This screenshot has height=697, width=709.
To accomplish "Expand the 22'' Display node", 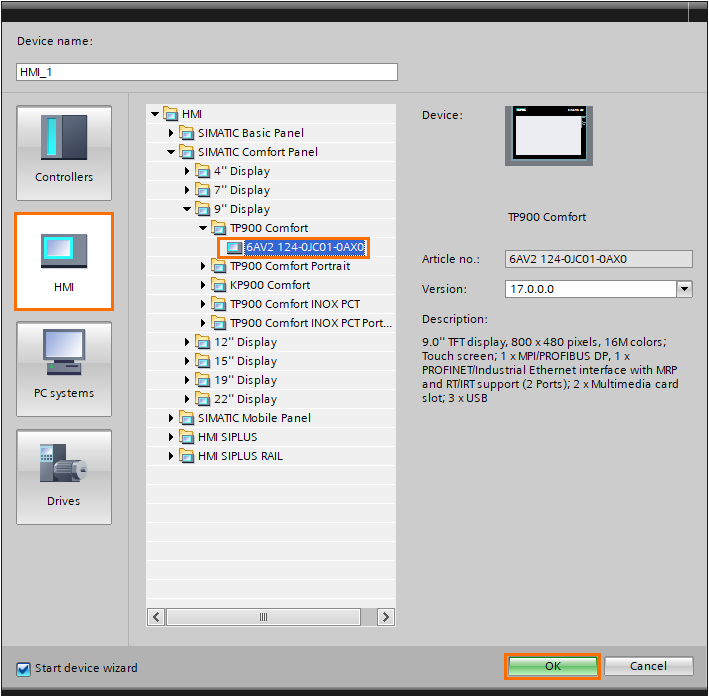I will pos(187,399).
